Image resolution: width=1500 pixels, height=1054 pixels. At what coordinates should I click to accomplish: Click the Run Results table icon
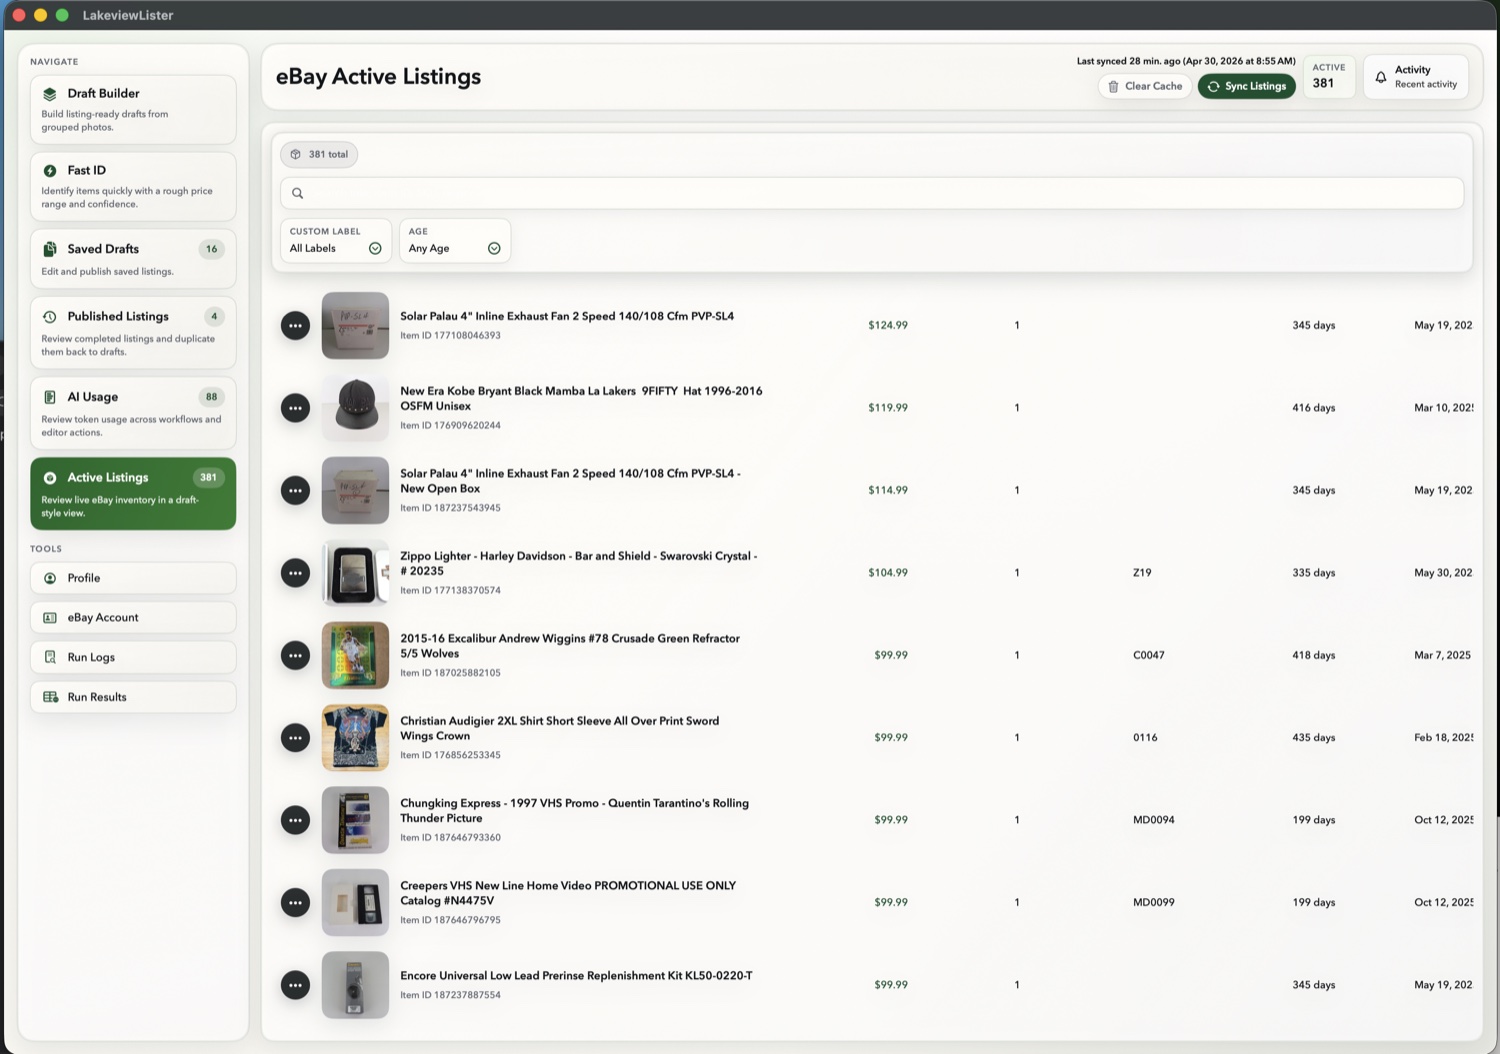click(50, 697)
